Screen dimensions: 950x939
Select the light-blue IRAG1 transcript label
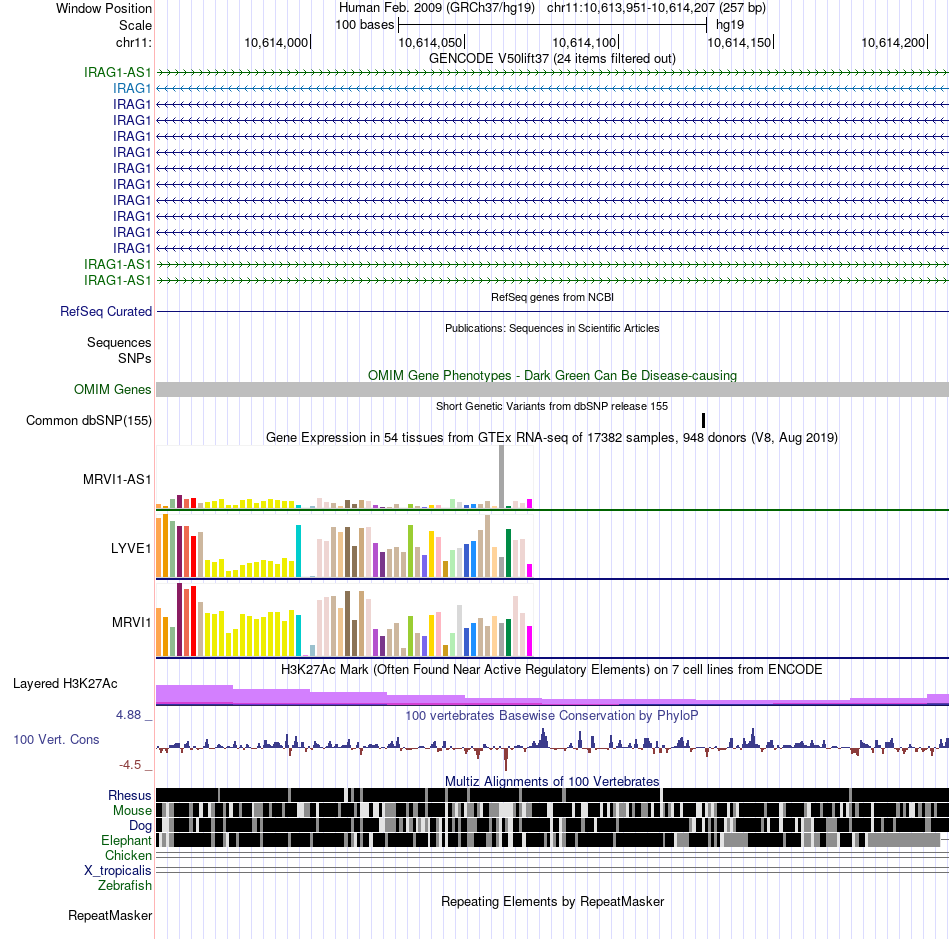pyautogui.click(x=131, y=88)
